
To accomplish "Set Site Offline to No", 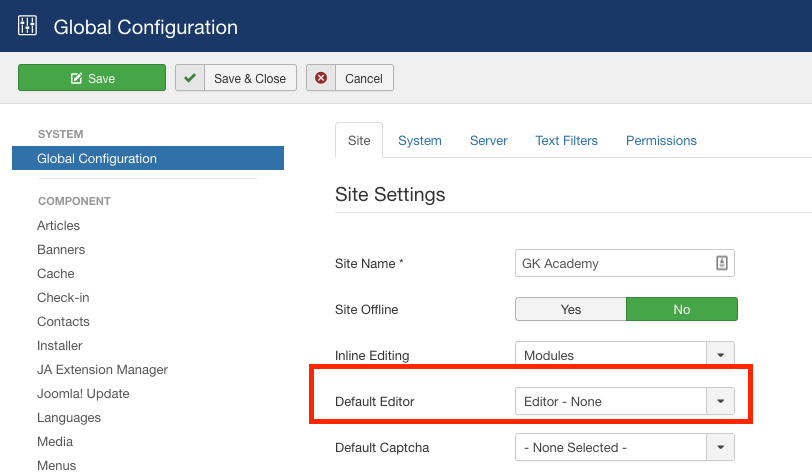I will [681, 310].
